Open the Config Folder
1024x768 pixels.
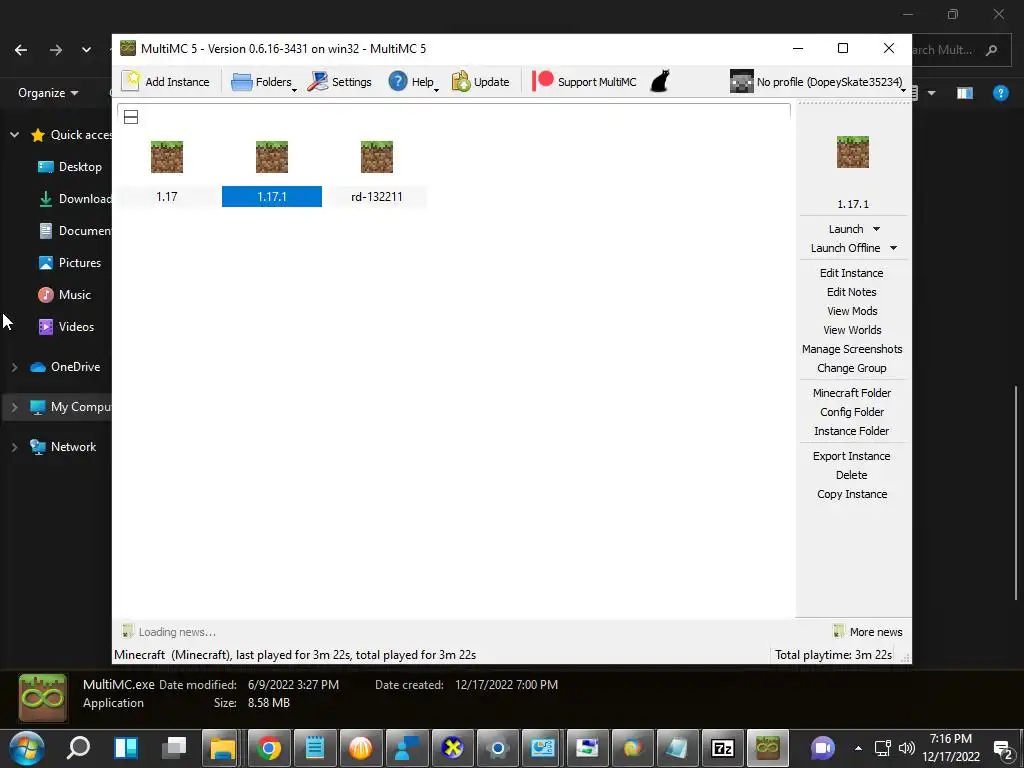852,411
